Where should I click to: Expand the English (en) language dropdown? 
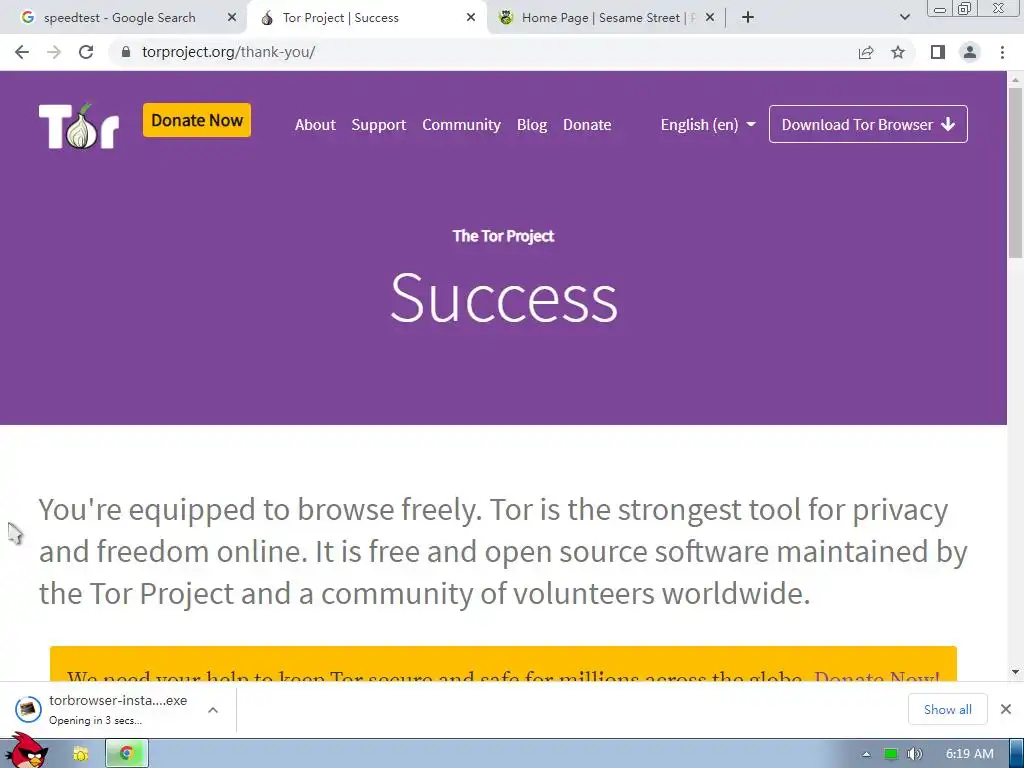[x=708, y=125]
